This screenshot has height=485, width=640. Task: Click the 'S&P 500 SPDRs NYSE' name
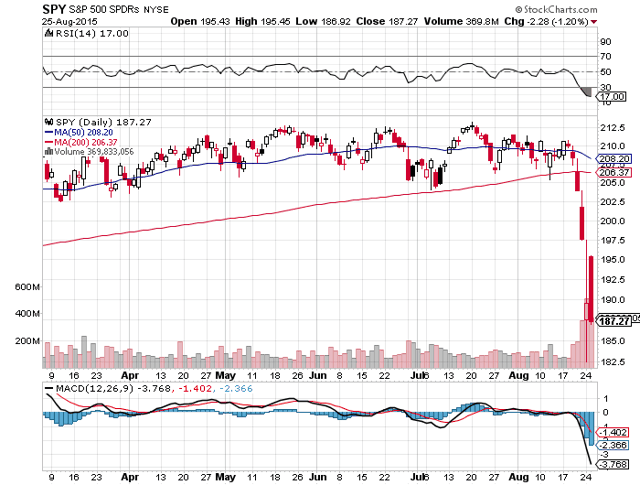(x=118, y=9)
